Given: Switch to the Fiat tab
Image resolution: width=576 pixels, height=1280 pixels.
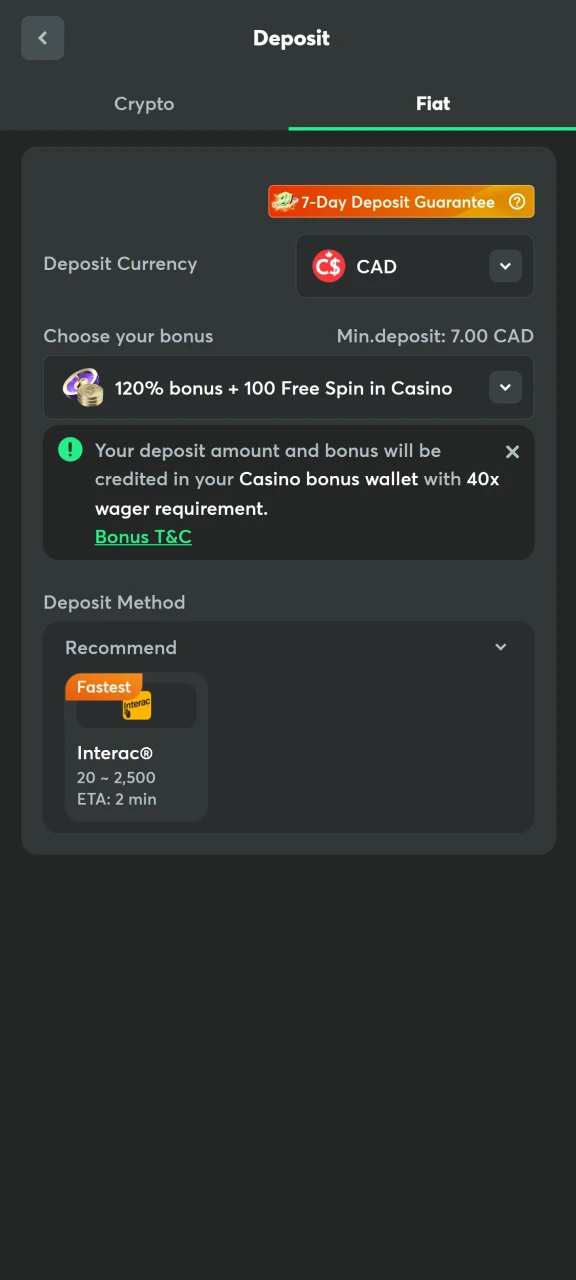Looking at the screenshot, I should pyautogui.click(x=432, y=104).
